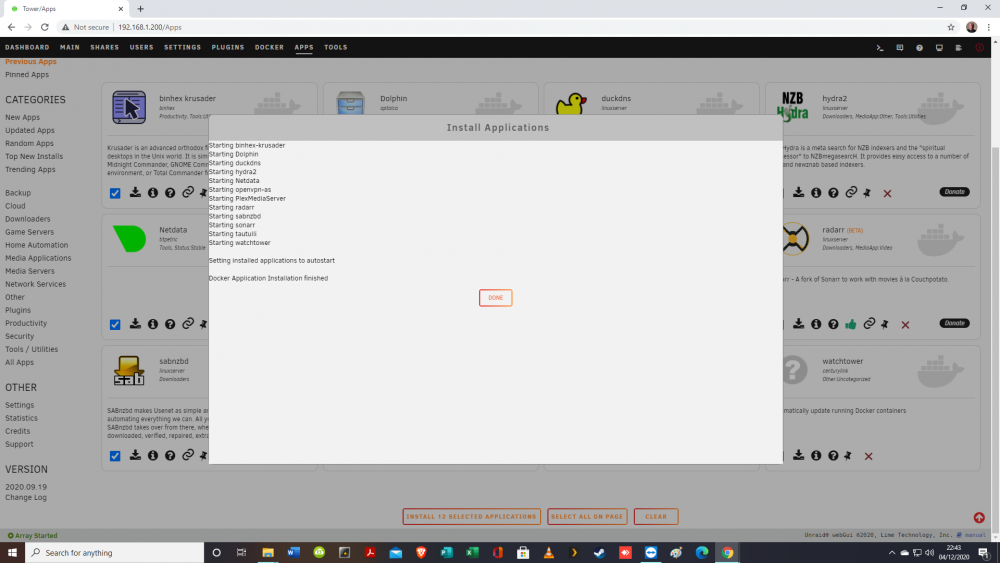1000x563 pixels.
Task: Open the binhex krusader project link icon
Action: coord(188,193)
